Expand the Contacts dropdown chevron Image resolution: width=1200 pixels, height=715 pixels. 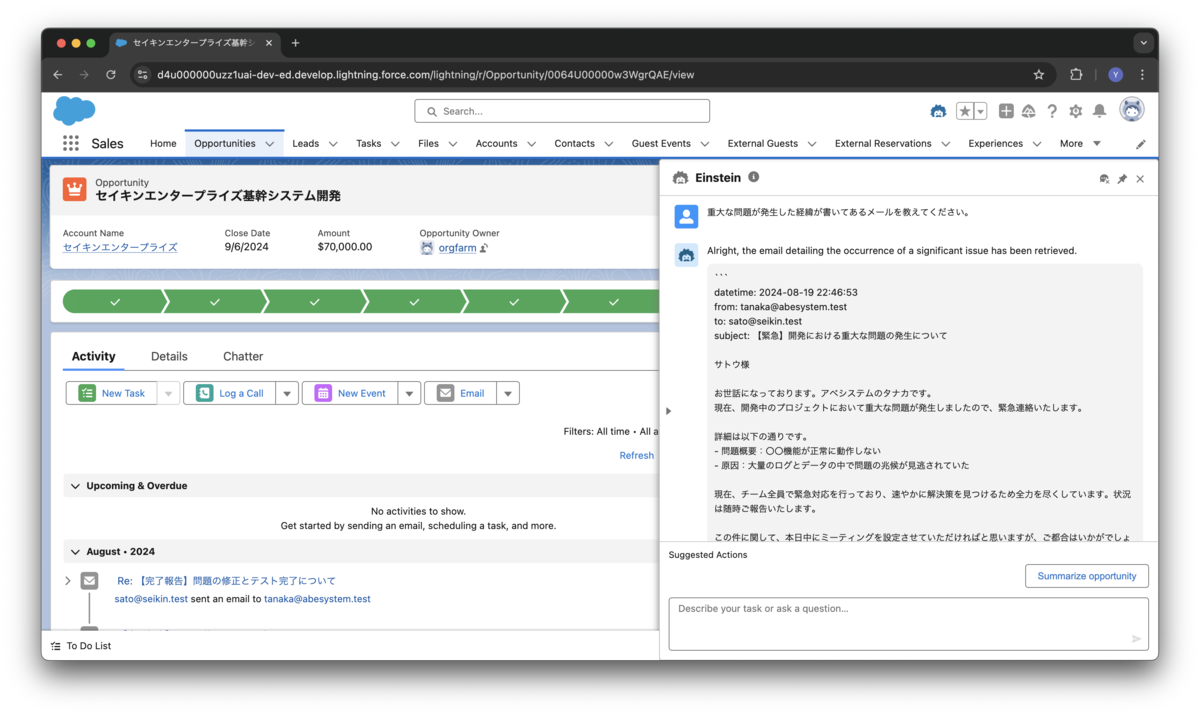click(x=609, y=144)
